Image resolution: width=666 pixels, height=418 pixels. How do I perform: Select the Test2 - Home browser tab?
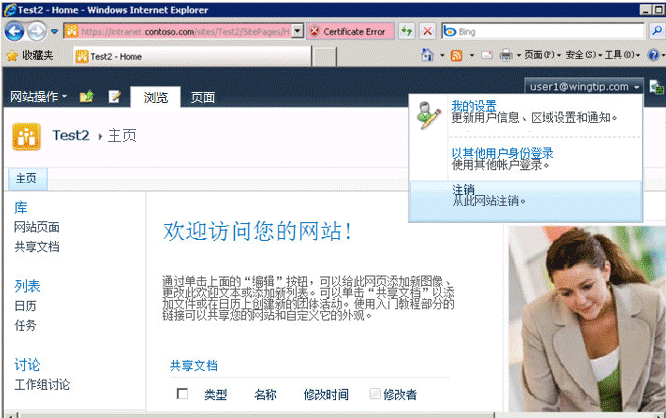pos(192,56)
